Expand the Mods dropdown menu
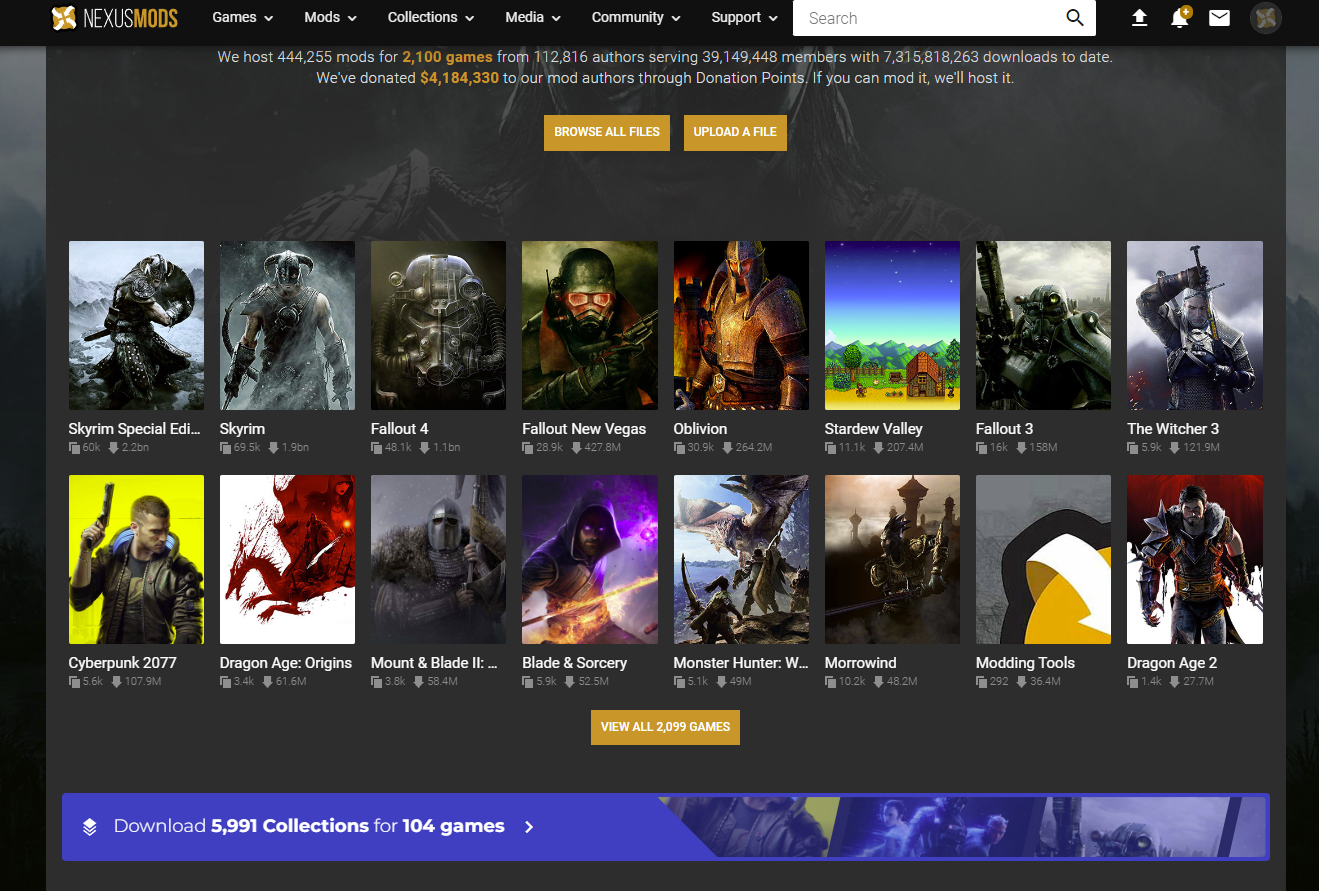 pos(331,17)
